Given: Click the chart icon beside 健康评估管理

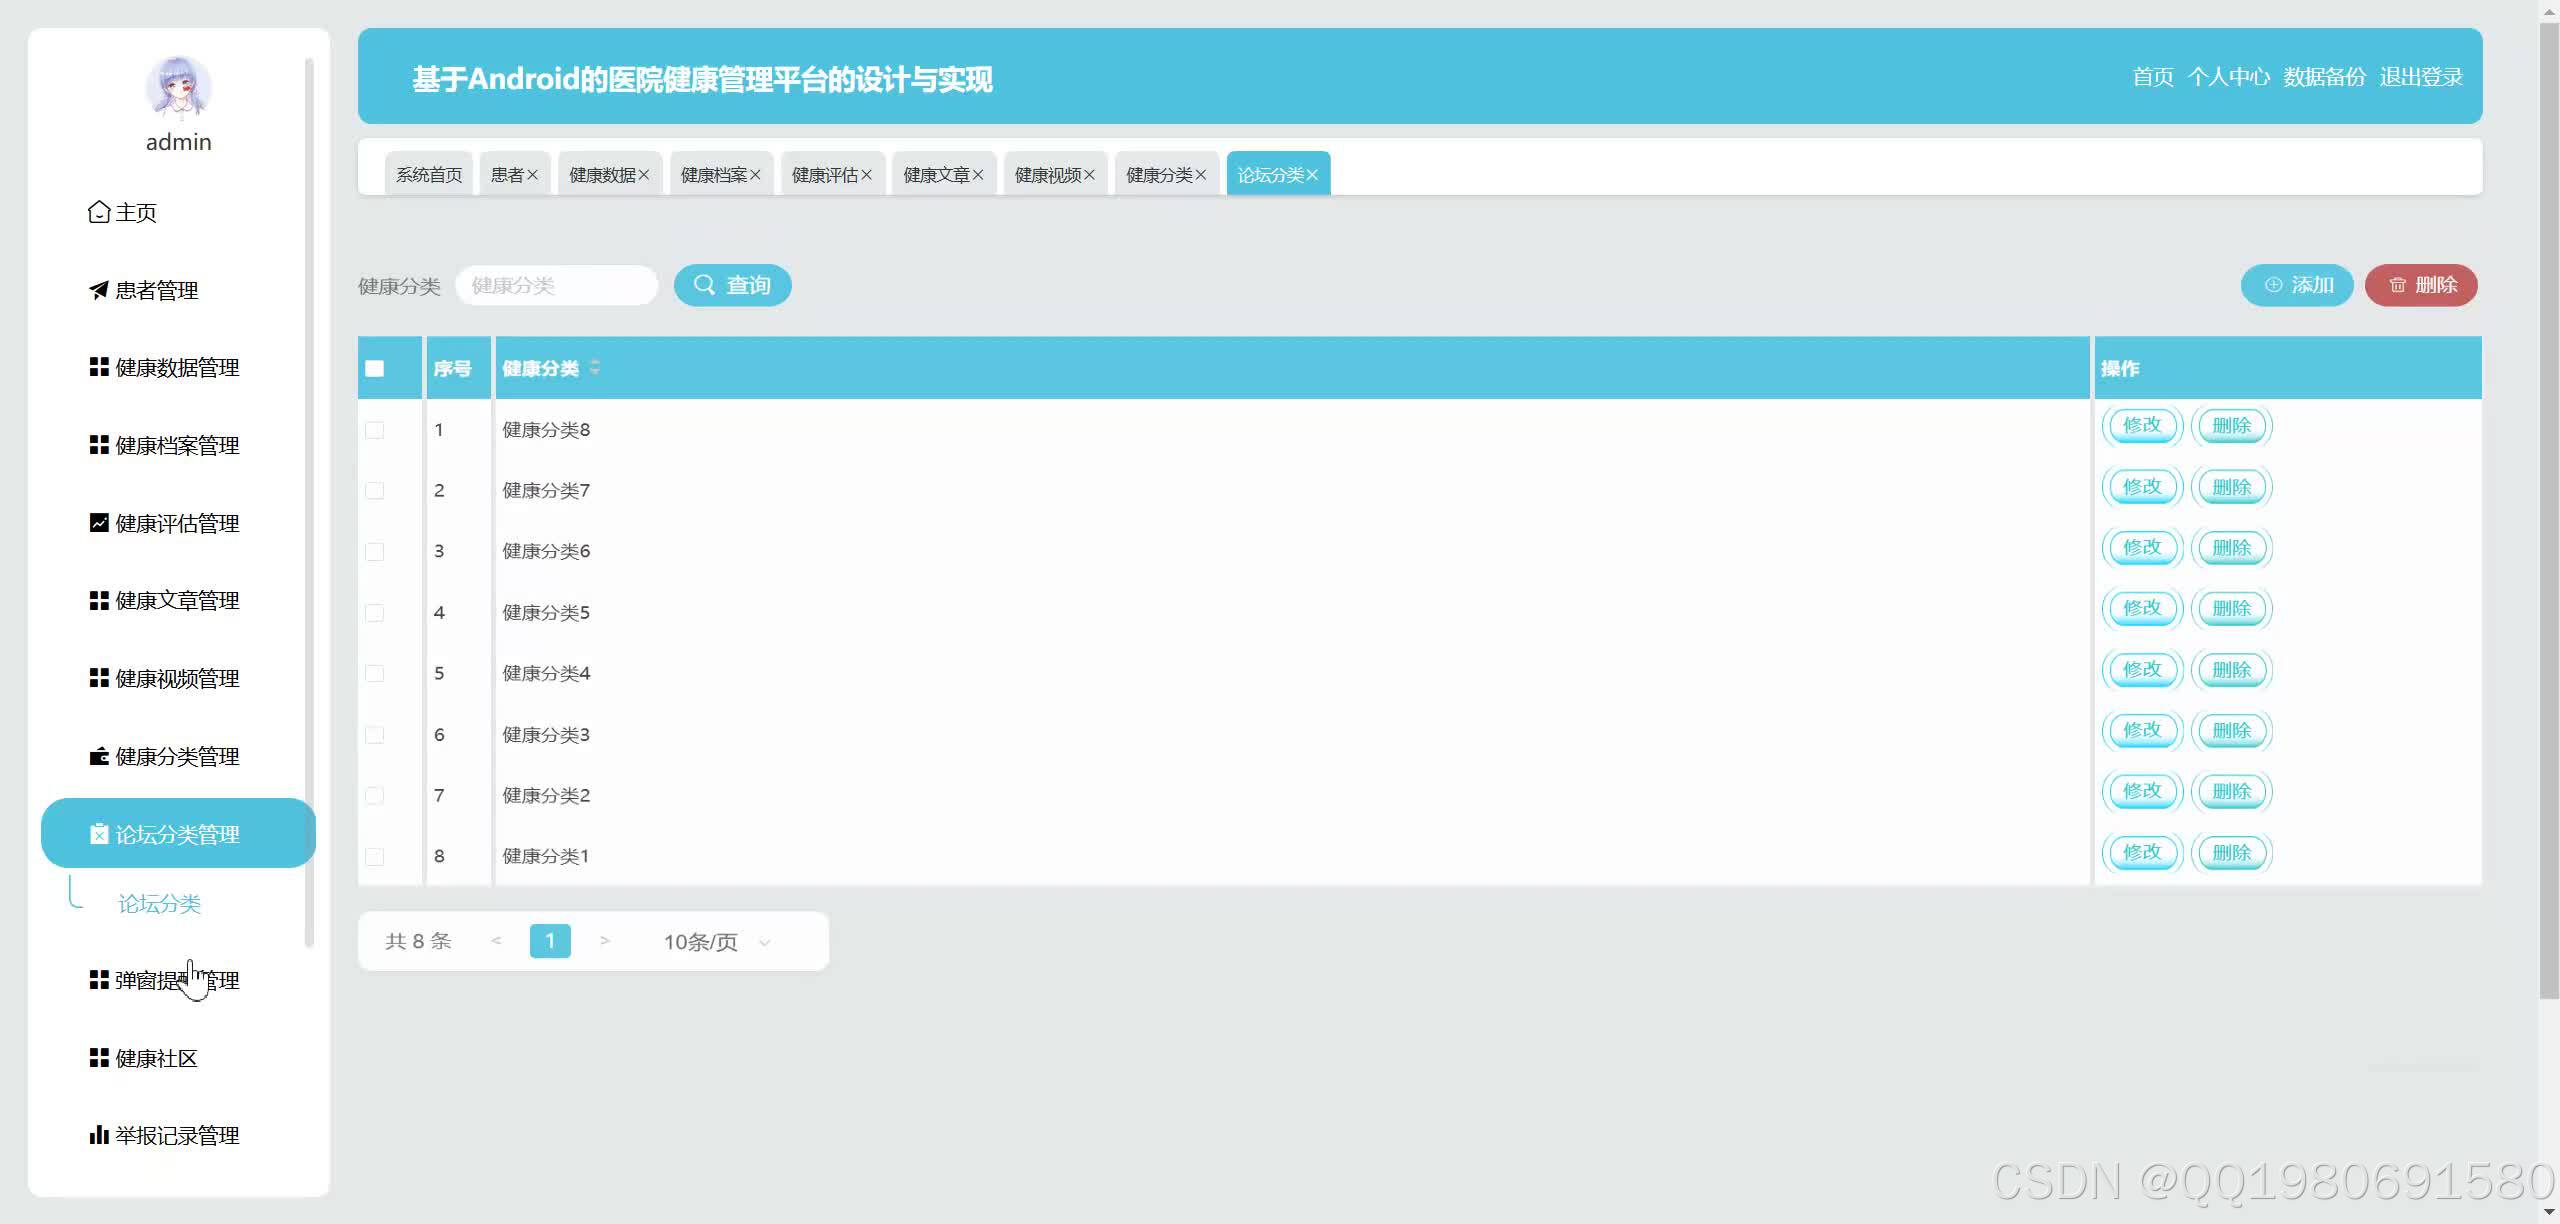Looking at the screenshot, I should coord(99,523).
